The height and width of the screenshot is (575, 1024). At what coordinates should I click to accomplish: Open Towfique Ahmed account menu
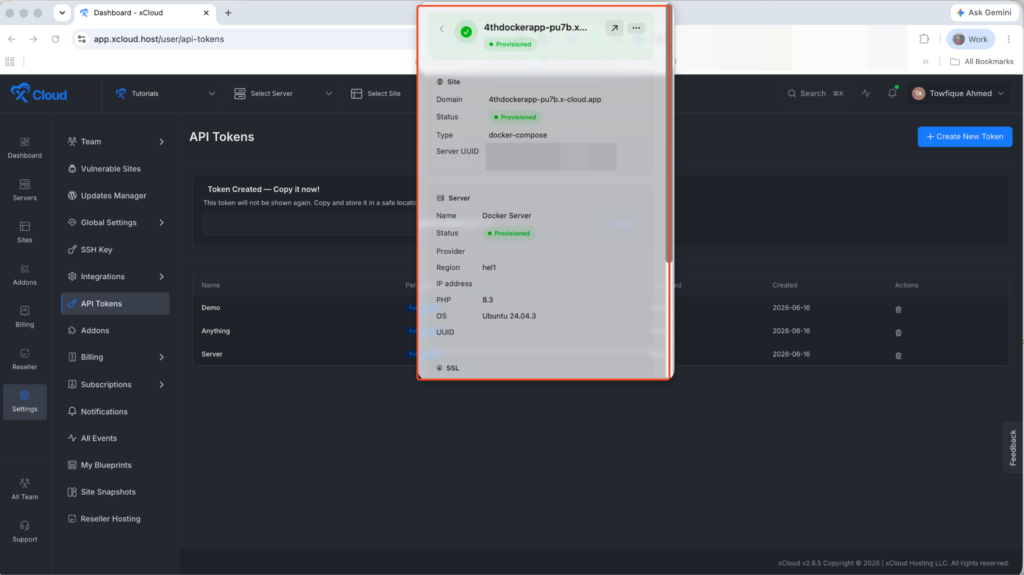point(958,93)
